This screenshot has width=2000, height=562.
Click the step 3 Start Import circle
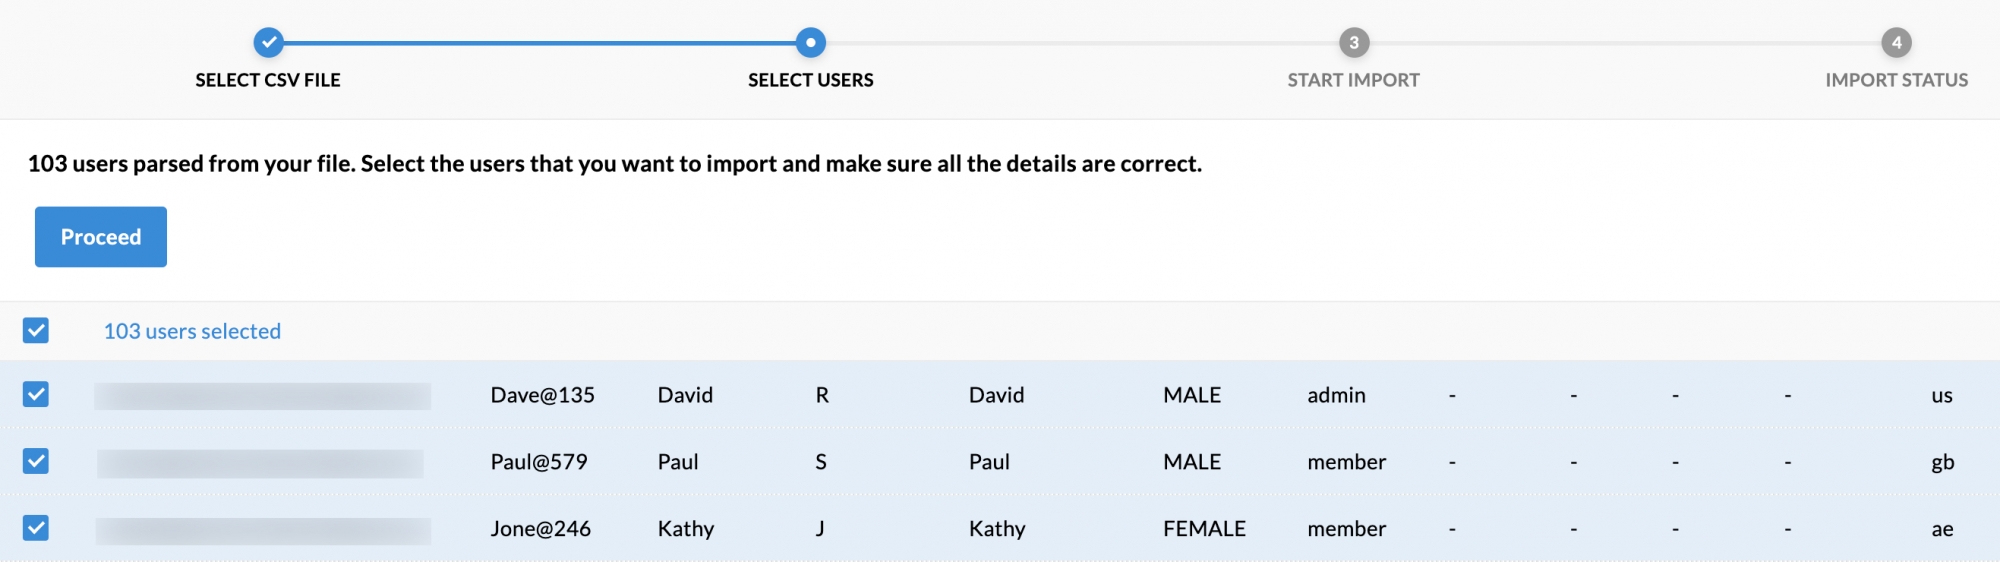pos(1354,42)
